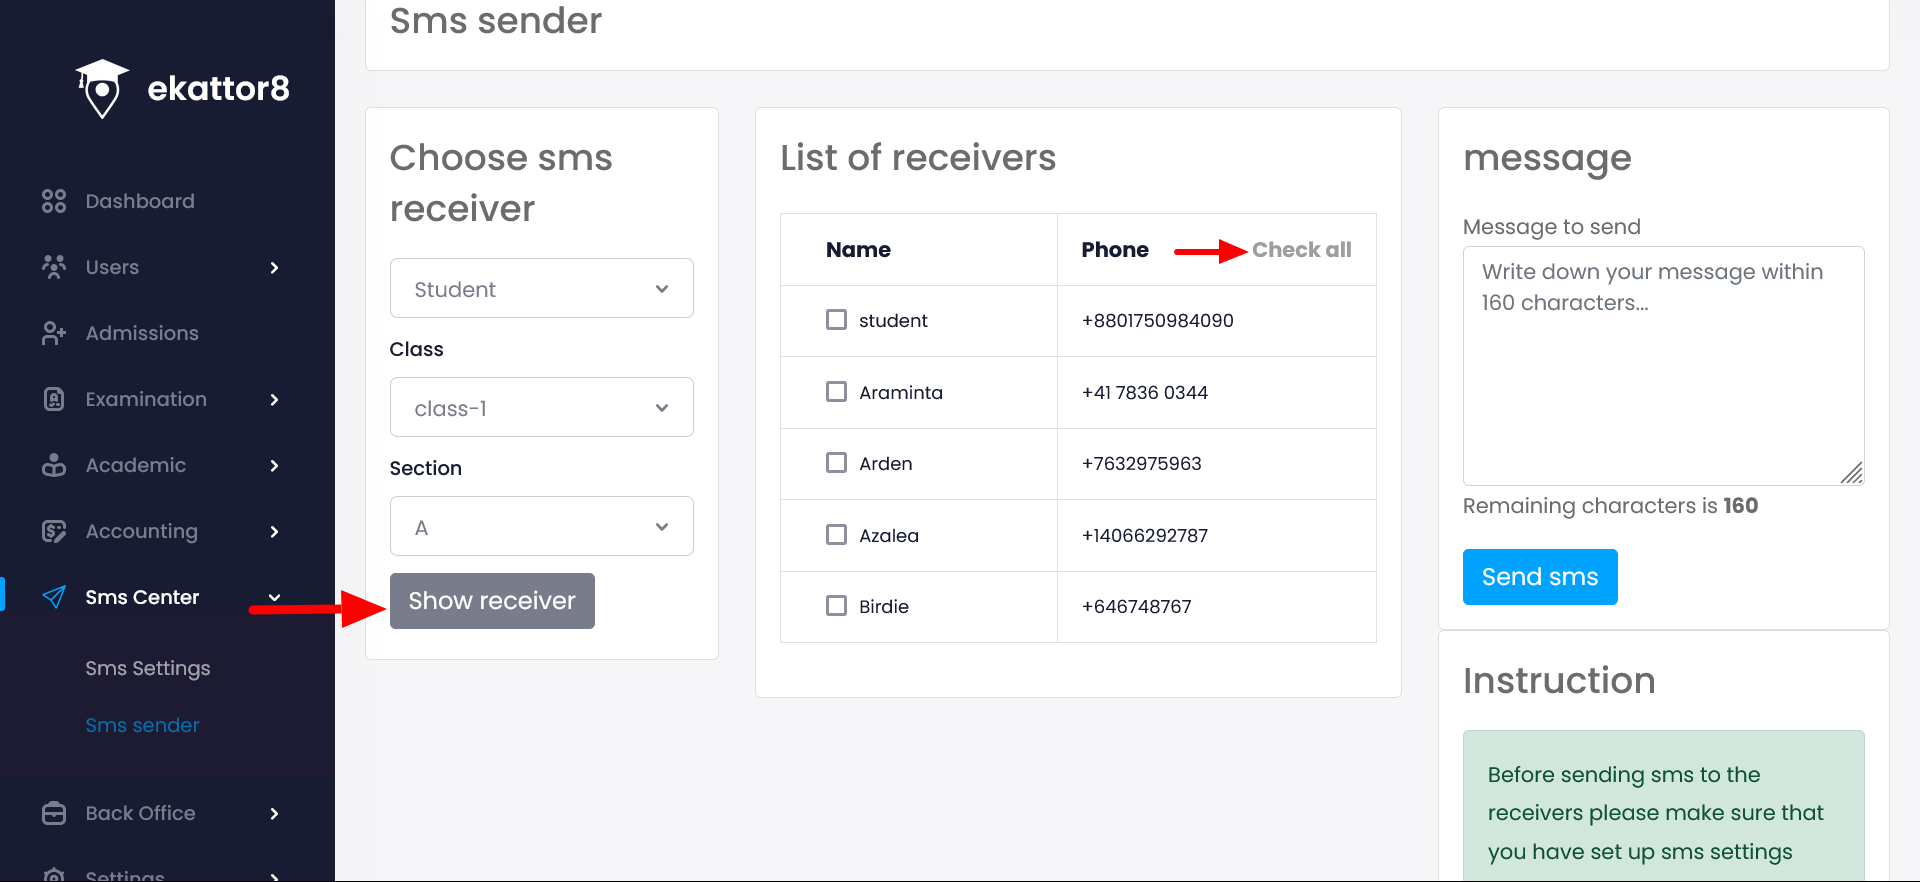Screen dimensions: 1920x882
Task: Check the box next to Azalea
Action: tap(836, 535)
